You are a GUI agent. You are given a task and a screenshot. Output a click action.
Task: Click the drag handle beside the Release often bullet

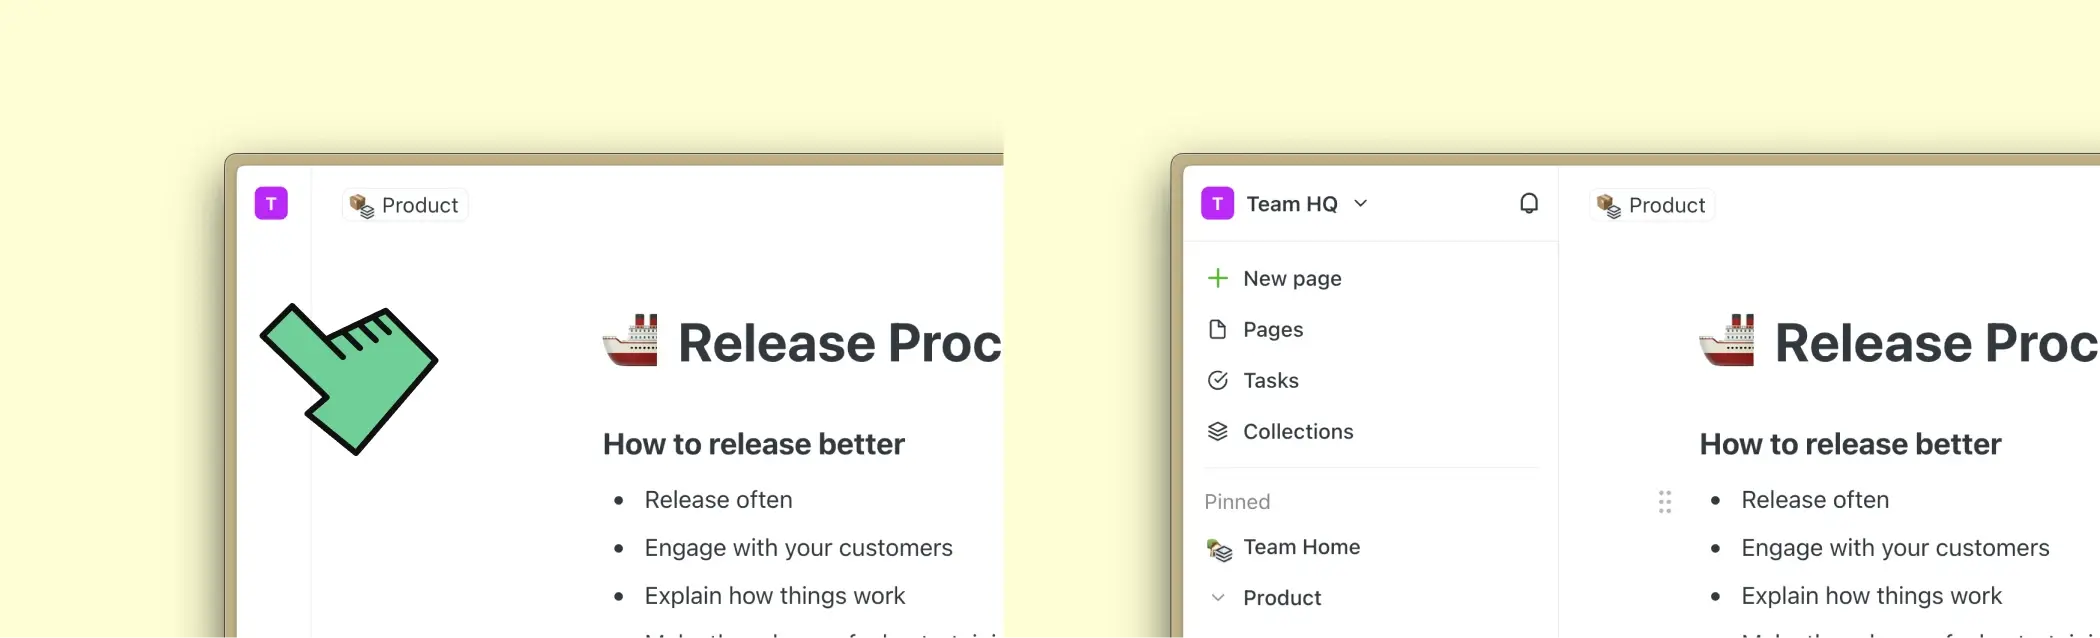1664,501
